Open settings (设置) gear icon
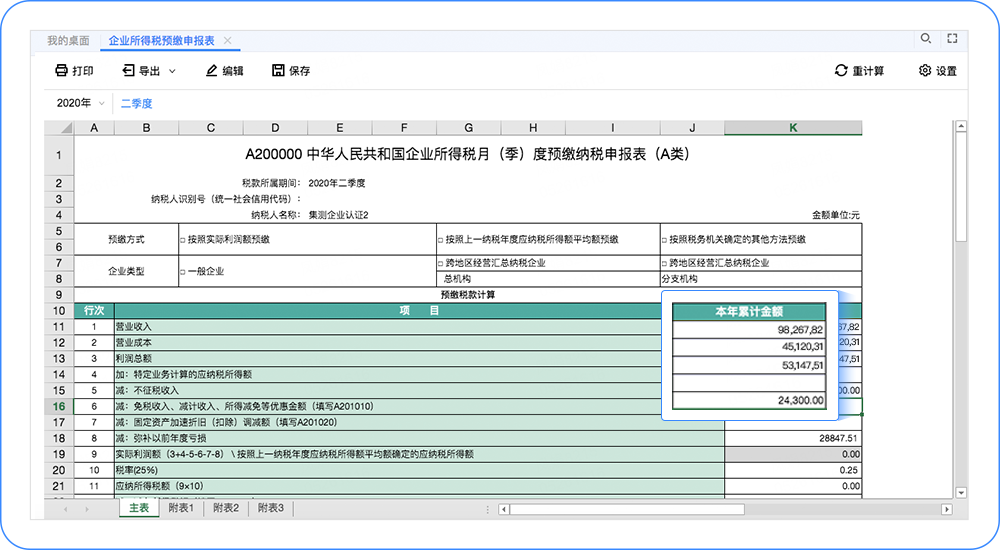The height and width of the screenshot is (550, 1000). coord(925,70)
